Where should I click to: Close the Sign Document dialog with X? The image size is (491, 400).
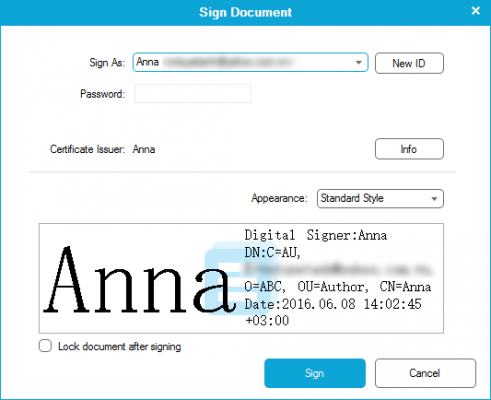pyautogui.click(x=476, y=11)
